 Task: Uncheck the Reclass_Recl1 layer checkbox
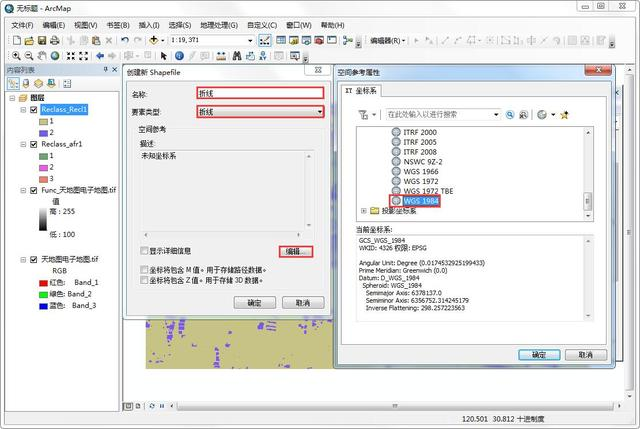click(x=34, y=109)
